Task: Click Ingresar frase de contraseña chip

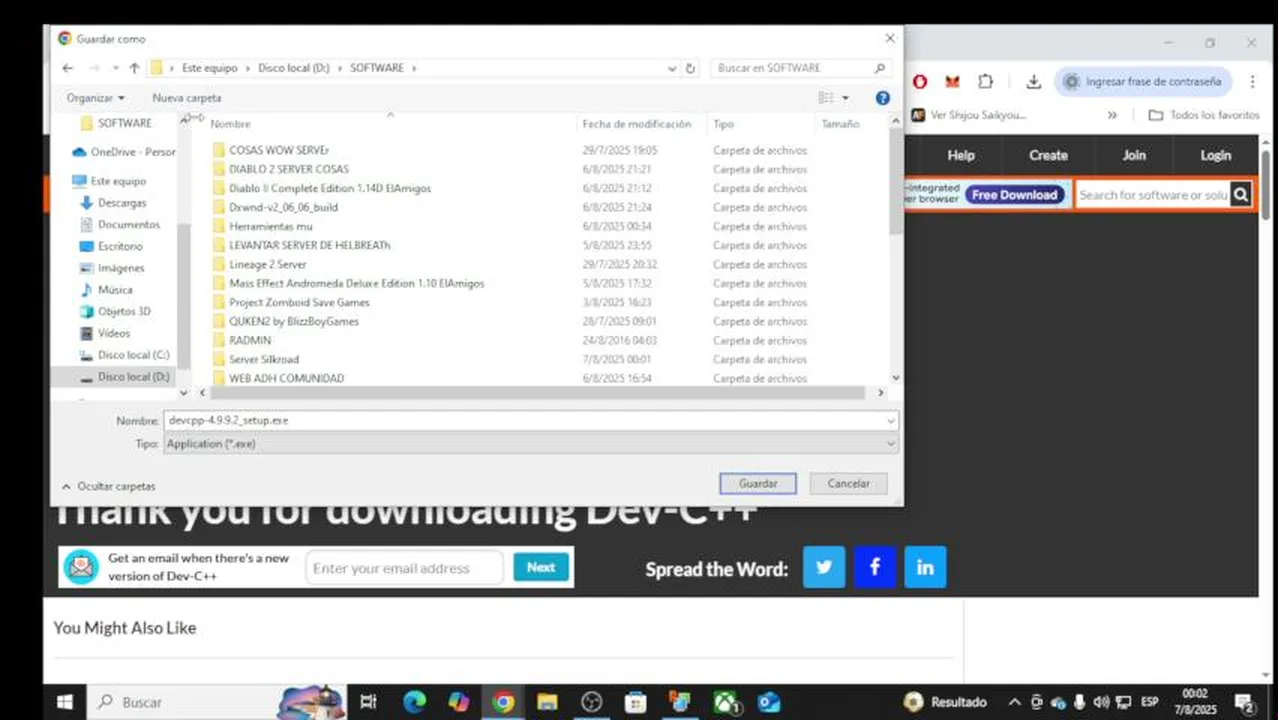Action: tap(1144, 82)
